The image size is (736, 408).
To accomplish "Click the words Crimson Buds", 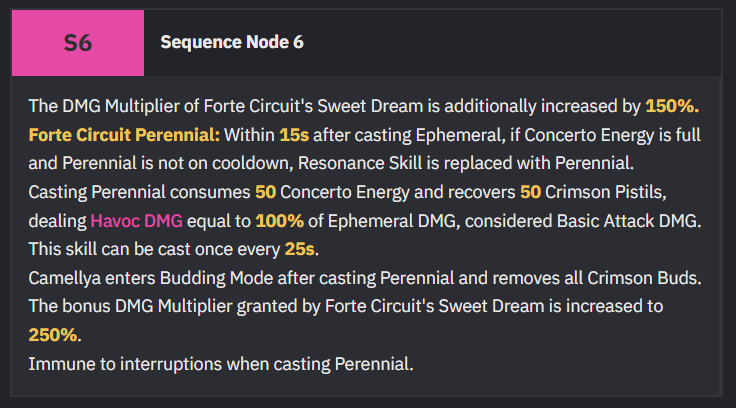I will pyautogui.click(x=644, y=278).
